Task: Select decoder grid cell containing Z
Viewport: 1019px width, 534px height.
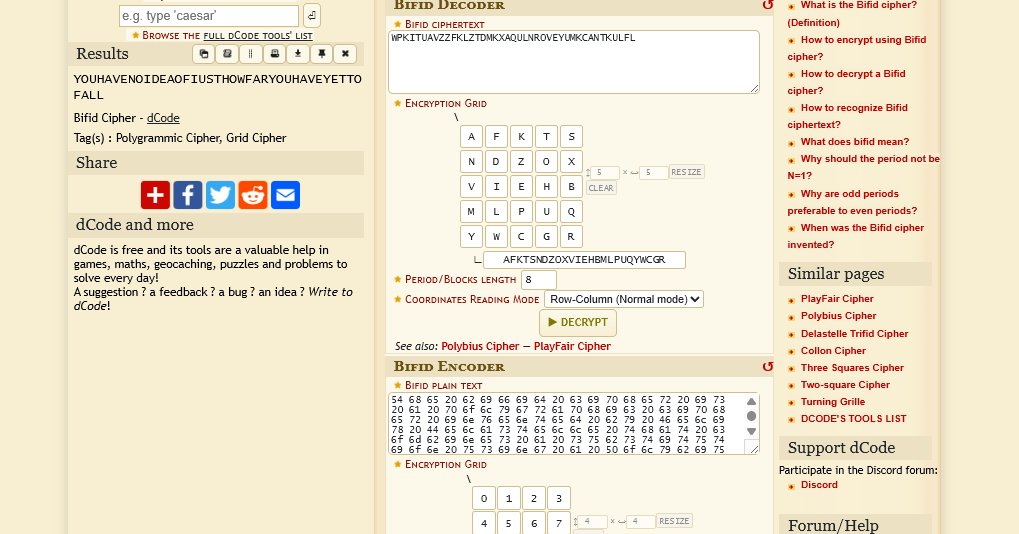Action: [x=521, y=161]
